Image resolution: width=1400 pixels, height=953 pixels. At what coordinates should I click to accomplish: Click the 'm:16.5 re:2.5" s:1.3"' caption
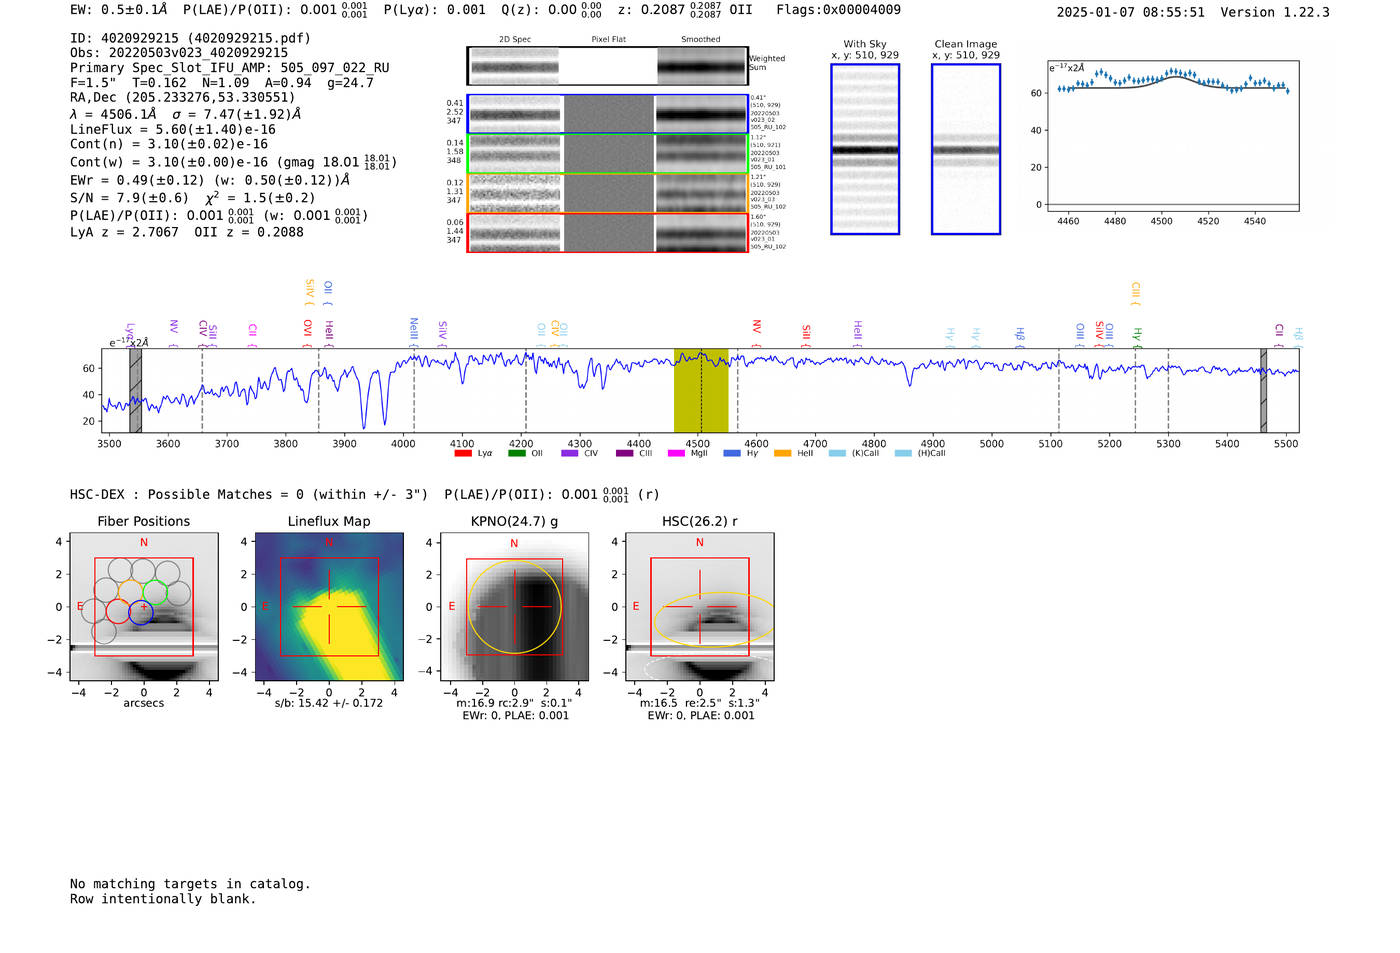point(700,703)
